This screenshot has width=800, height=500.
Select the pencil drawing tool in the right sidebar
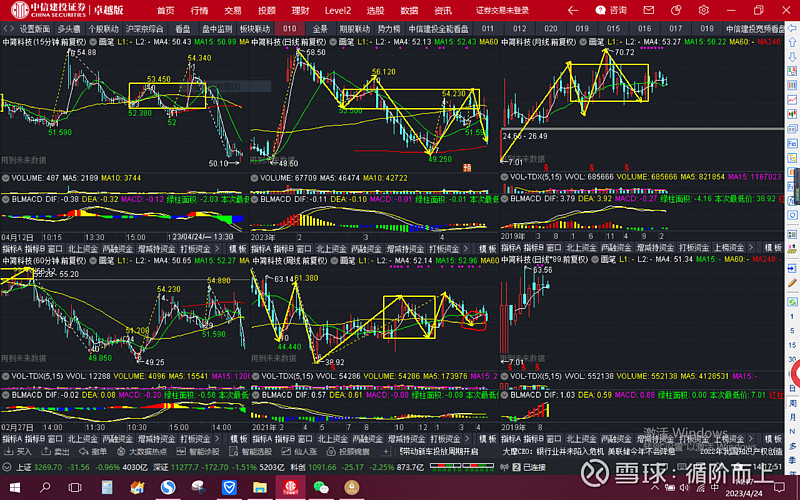[792, 283]
